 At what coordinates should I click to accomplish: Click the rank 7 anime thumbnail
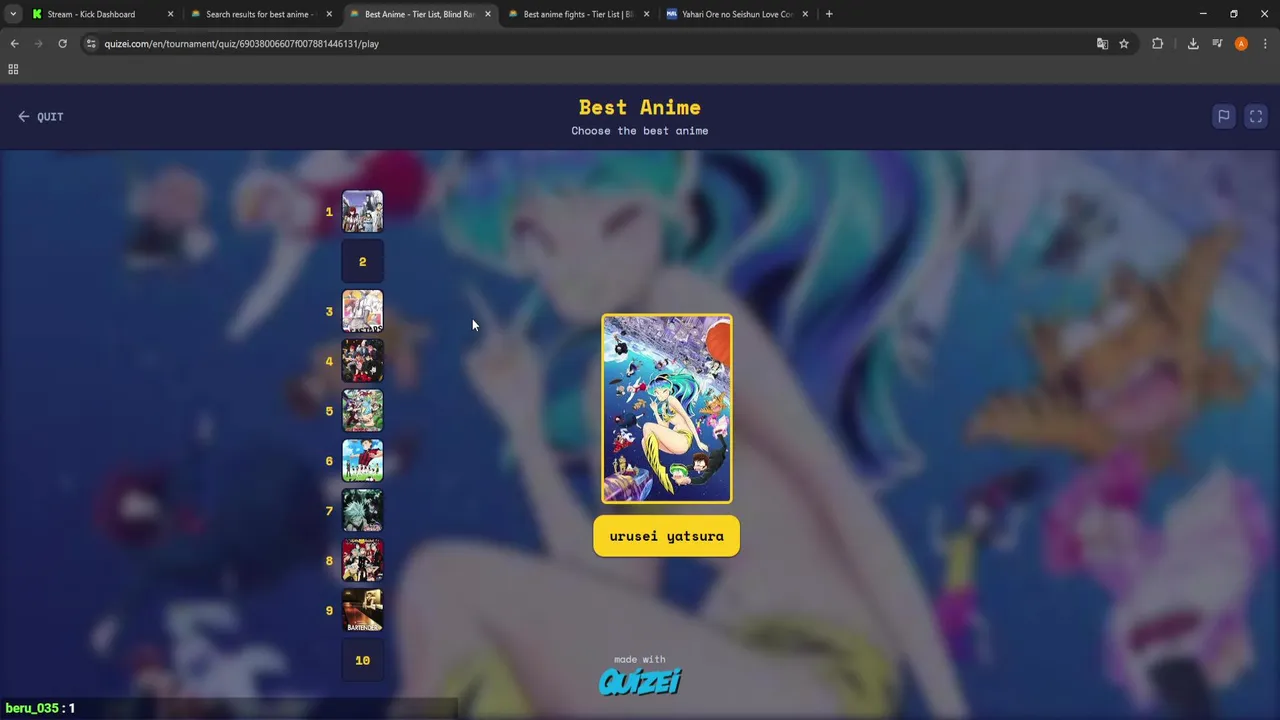[362, 511]
